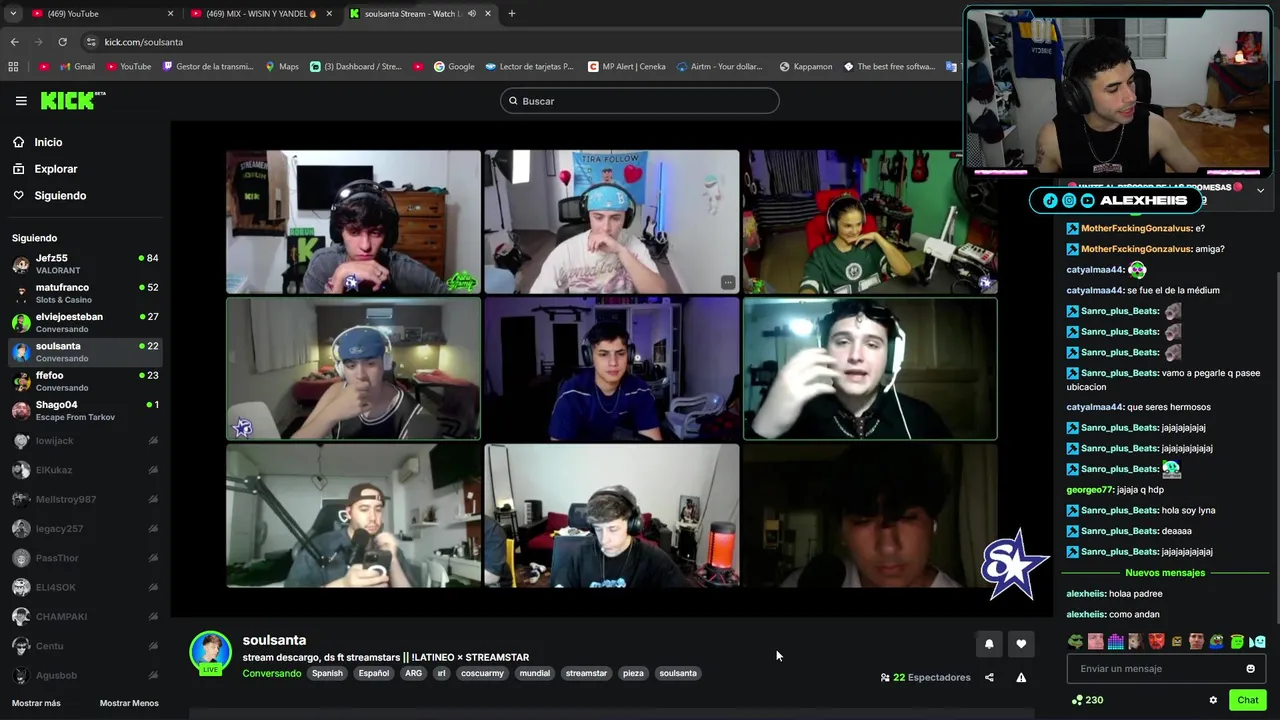The height and width of the screenshot is (720, 1280).
Task: Toggle stream notifications bell
Action: pos(989,644)
